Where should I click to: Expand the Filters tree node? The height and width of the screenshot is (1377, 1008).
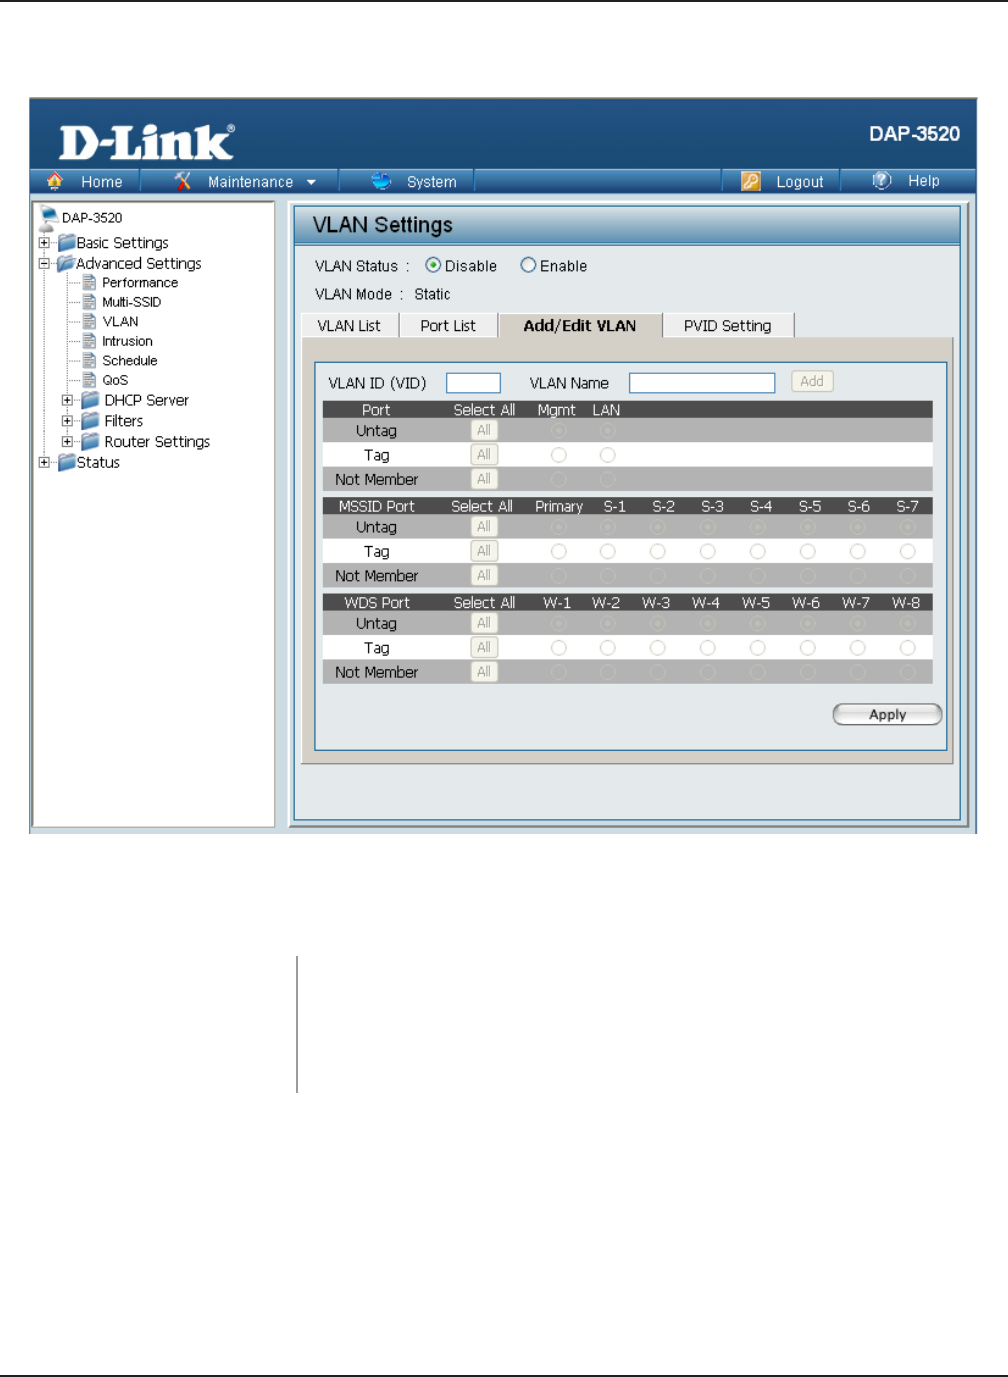pyautogui.click(x=67, y=421)
